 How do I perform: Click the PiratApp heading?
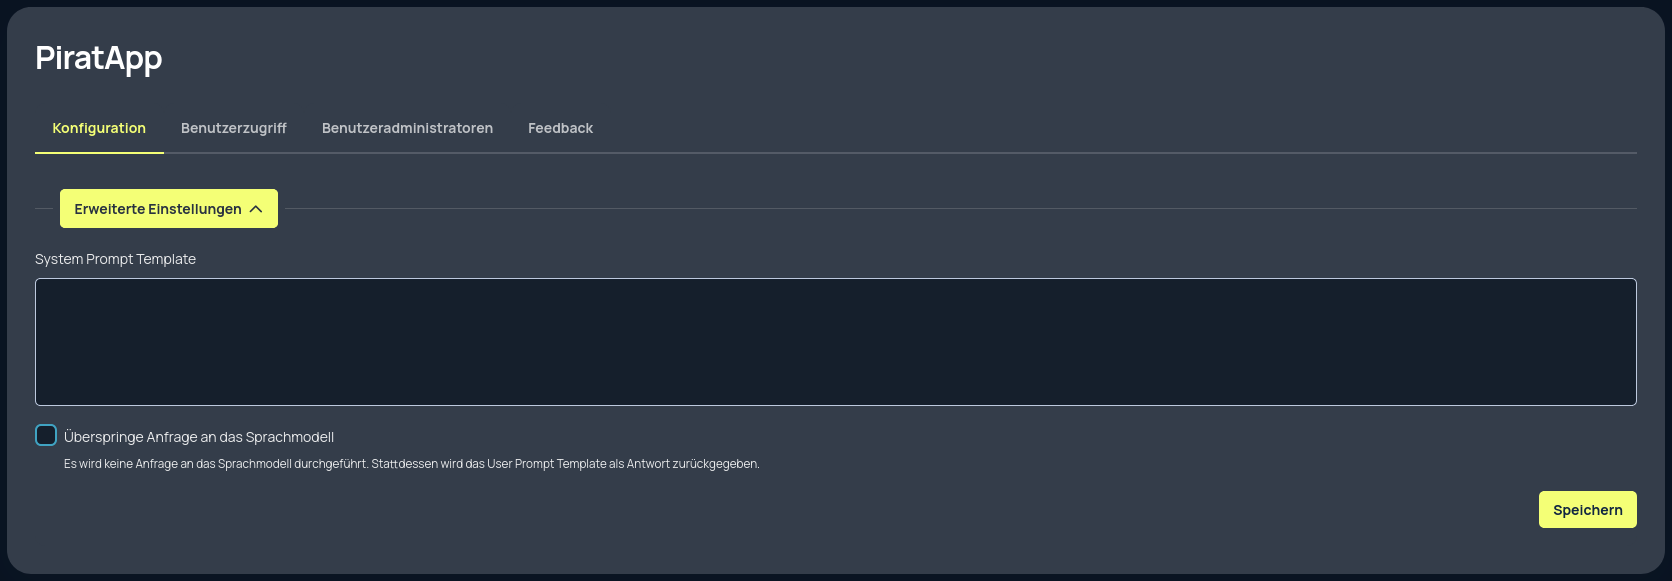coord(98,58)
